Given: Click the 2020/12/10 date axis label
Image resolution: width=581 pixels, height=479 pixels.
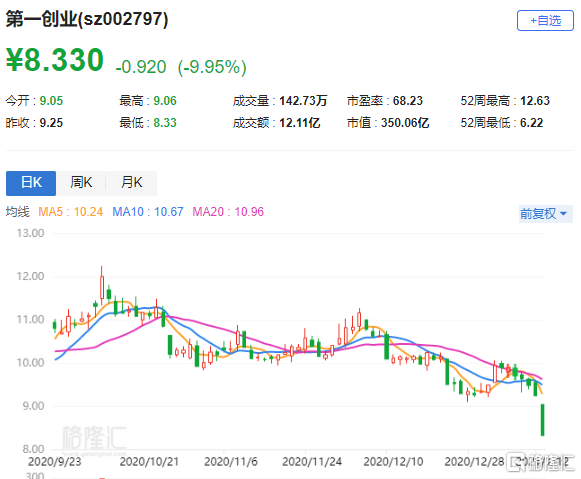Looking at the screenshot, I should point(393,462).
